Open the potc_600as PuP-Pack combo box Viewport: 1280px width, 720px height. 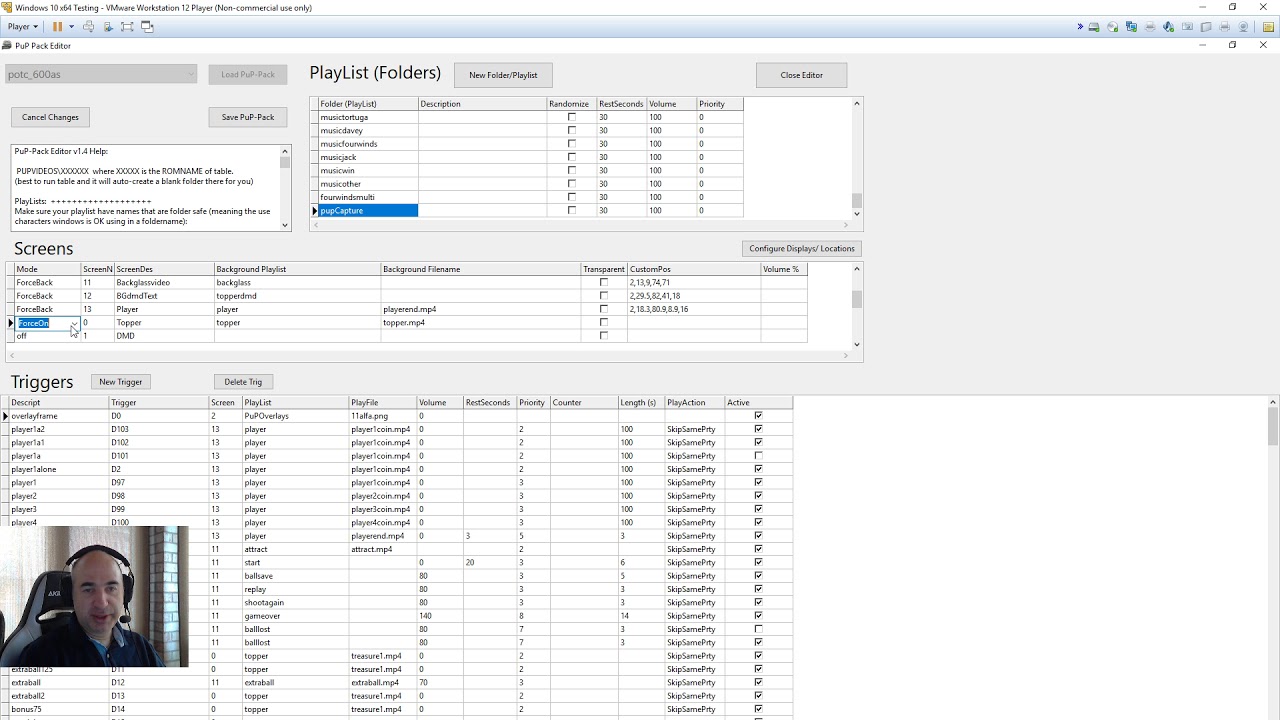pyautogui.click(x=101, y=74)
